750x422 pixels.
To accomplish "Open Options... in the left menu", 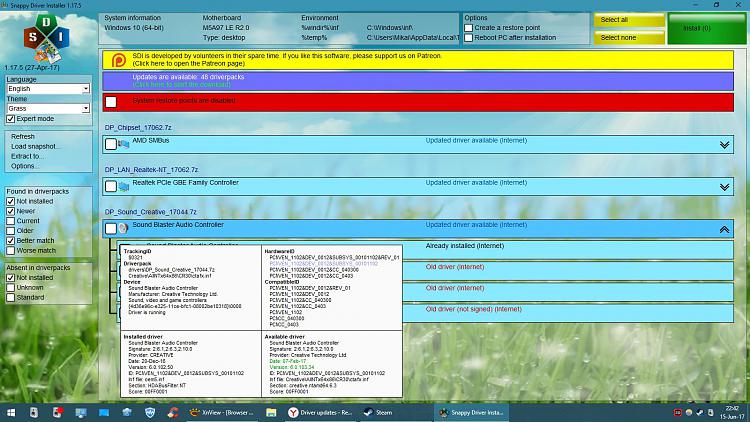I will pos(24,166).
